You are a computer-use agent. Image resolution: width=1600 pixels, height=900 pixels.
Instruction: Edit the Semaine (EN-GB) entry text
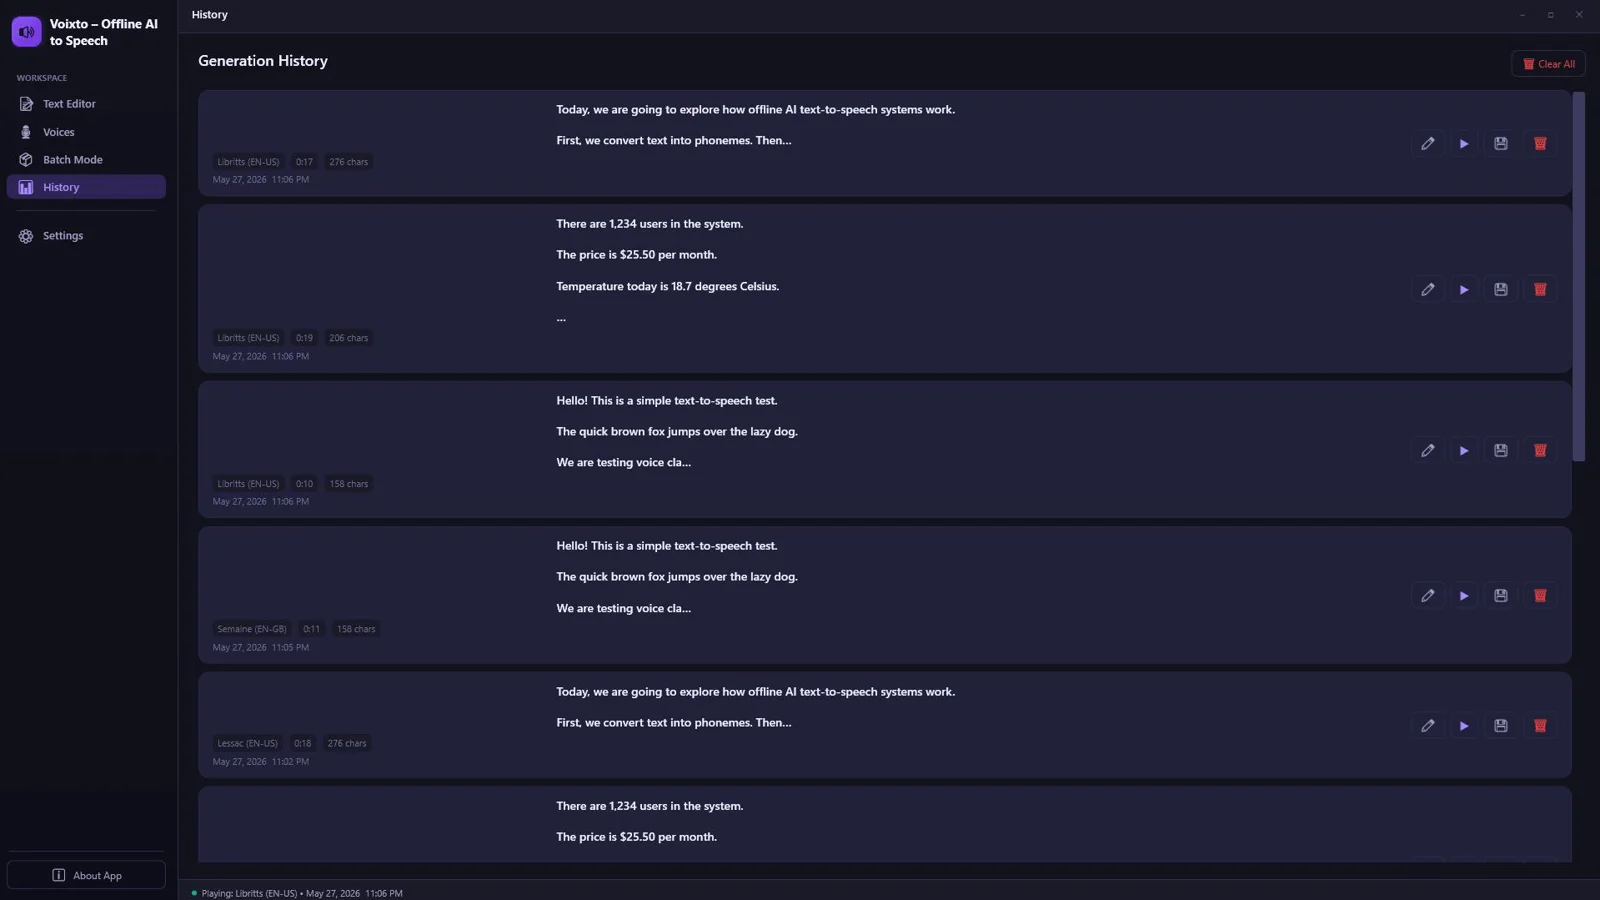[x=1427, y=596]
